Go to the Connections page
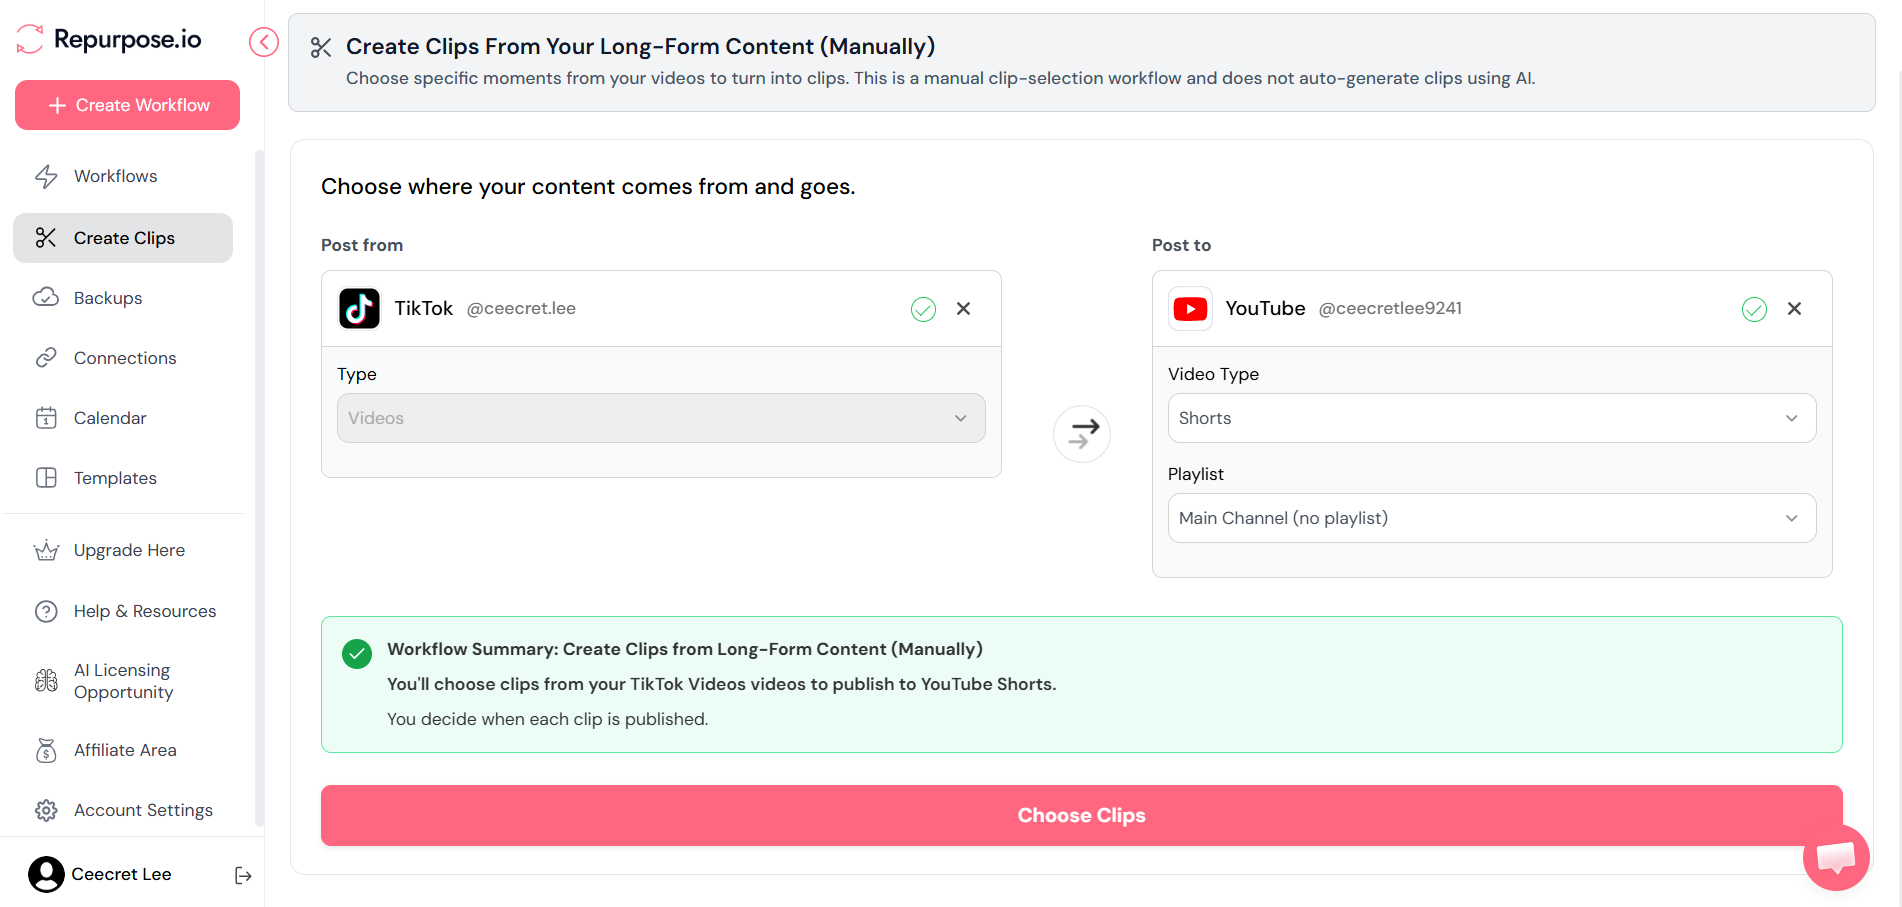1902x907 pixels. pos(123,358)
